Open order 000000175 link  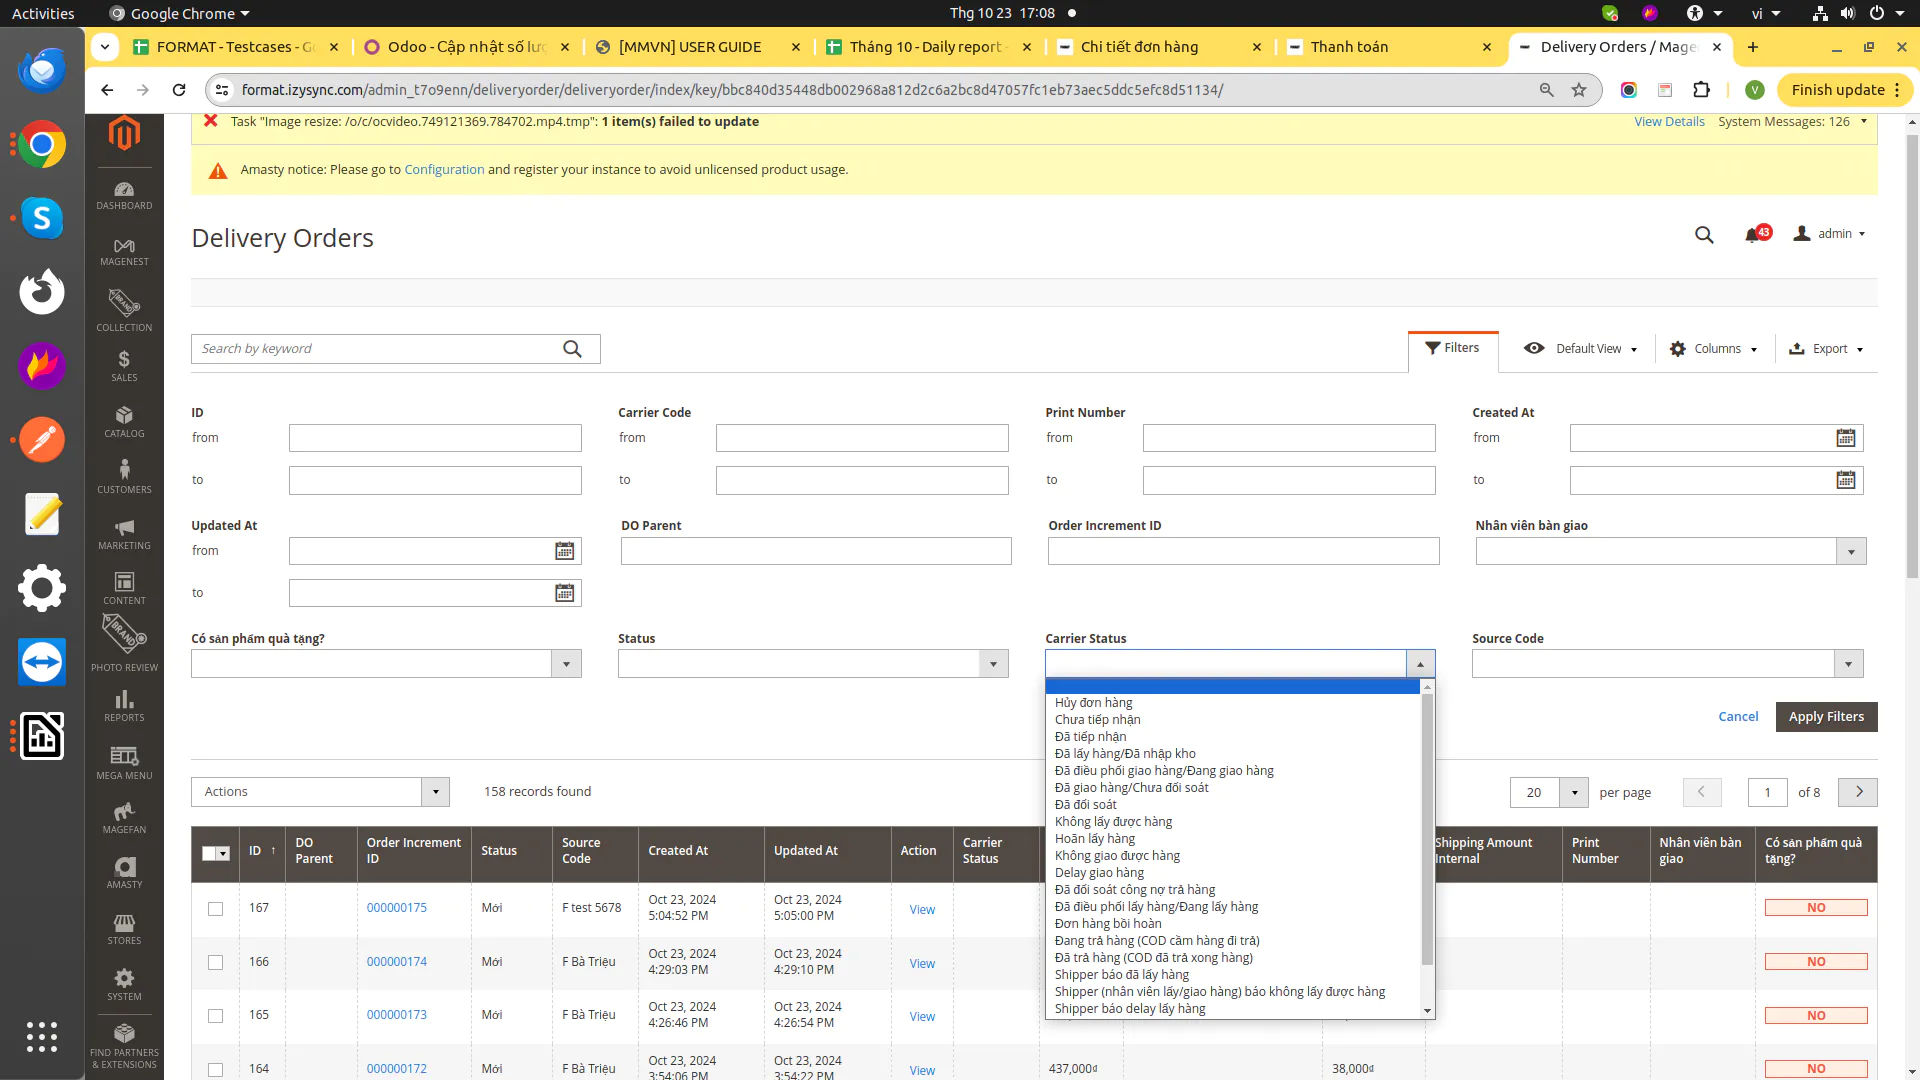(x=396, y=908)
